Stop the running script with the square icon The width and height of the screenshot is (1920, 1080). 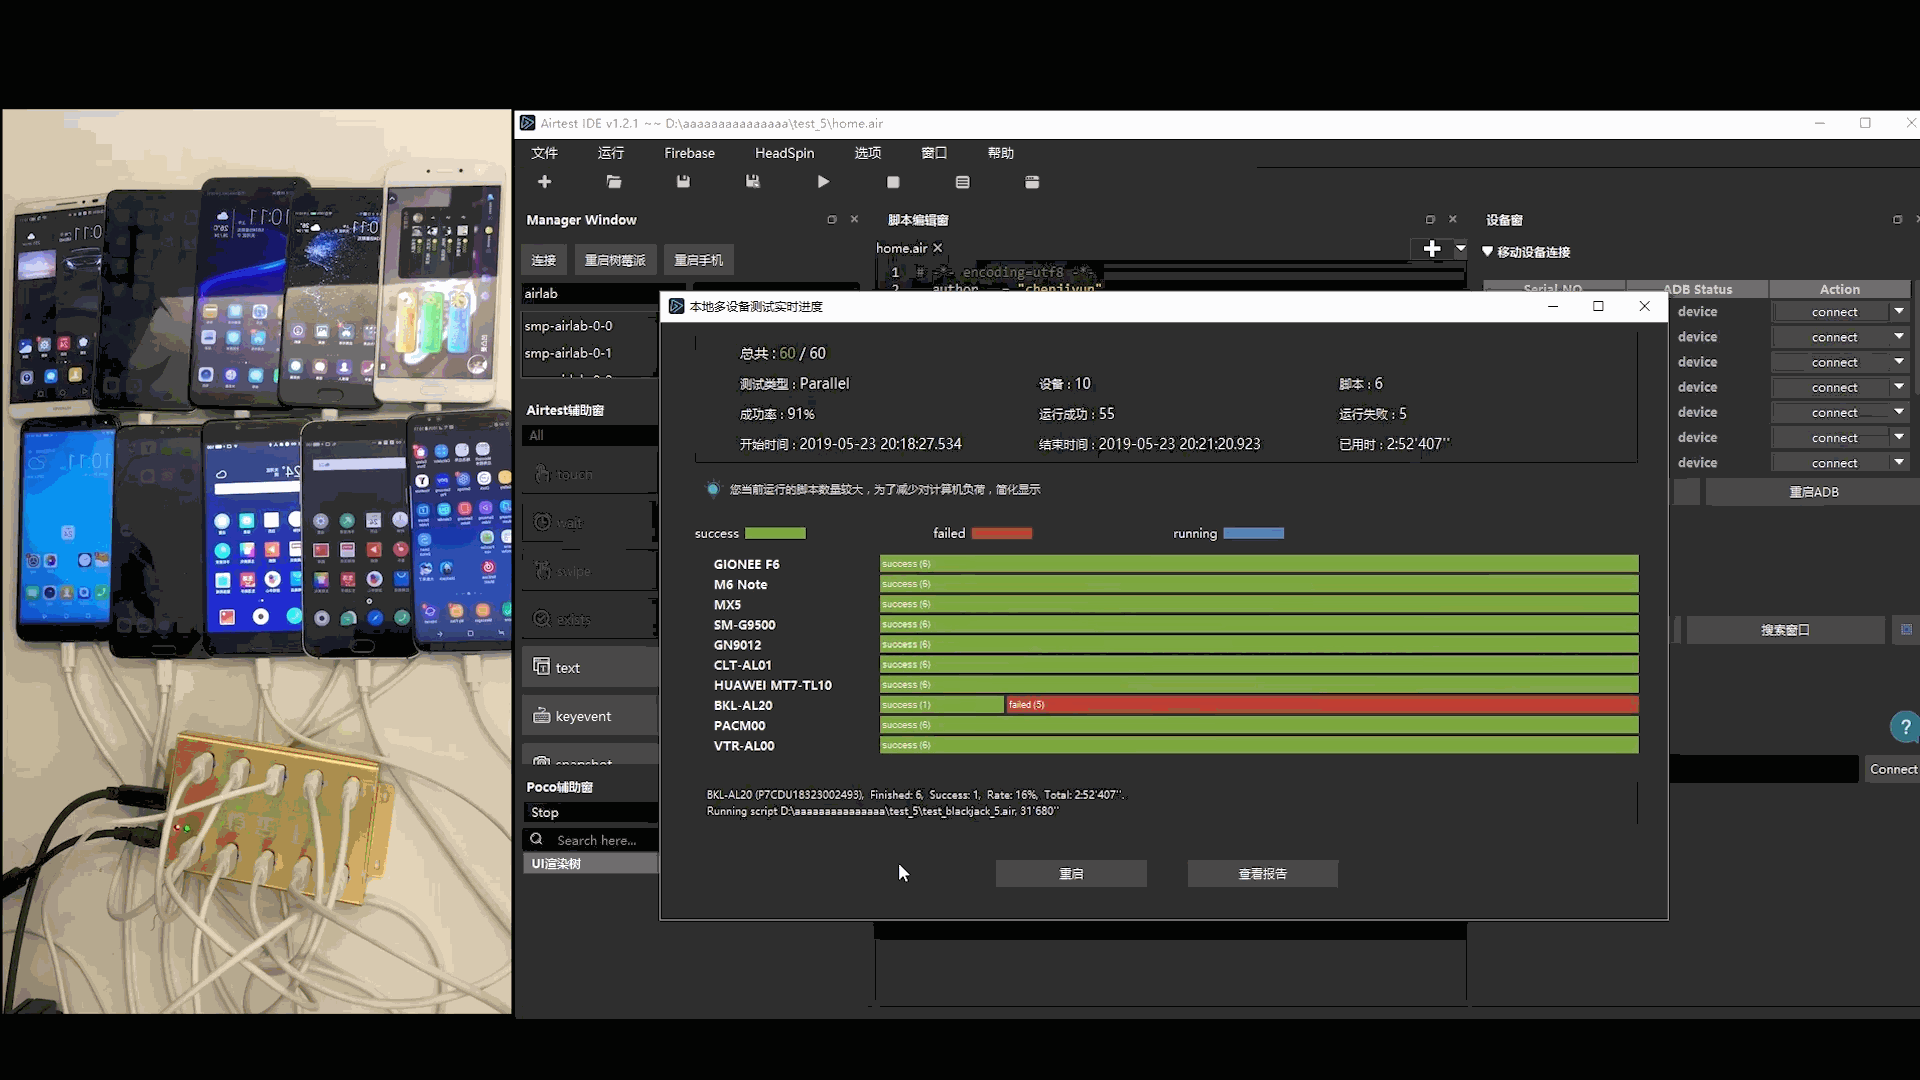pyautogui.click(x=893, y=182)
